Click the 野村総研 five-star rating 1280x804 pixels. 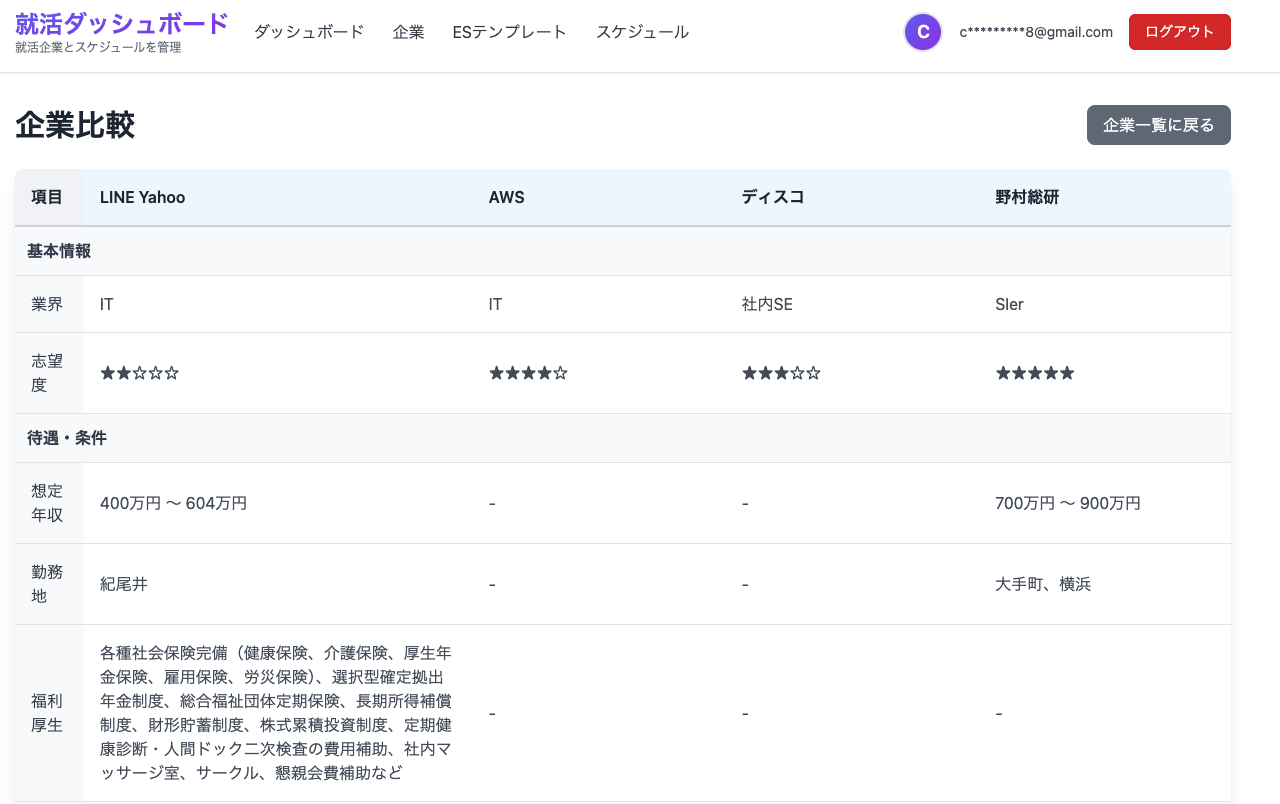(x=1035, y=373)
